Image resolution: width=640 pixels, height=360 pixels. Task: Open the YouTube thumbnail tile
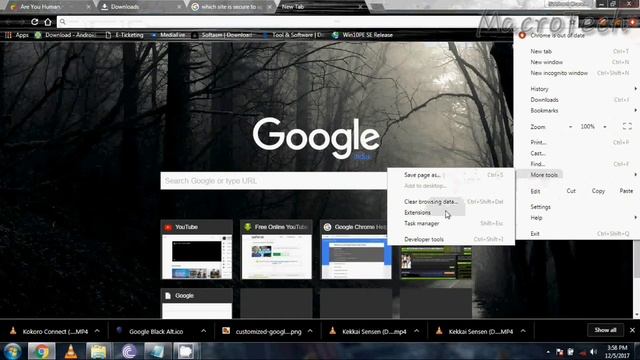tap(197, 249)
